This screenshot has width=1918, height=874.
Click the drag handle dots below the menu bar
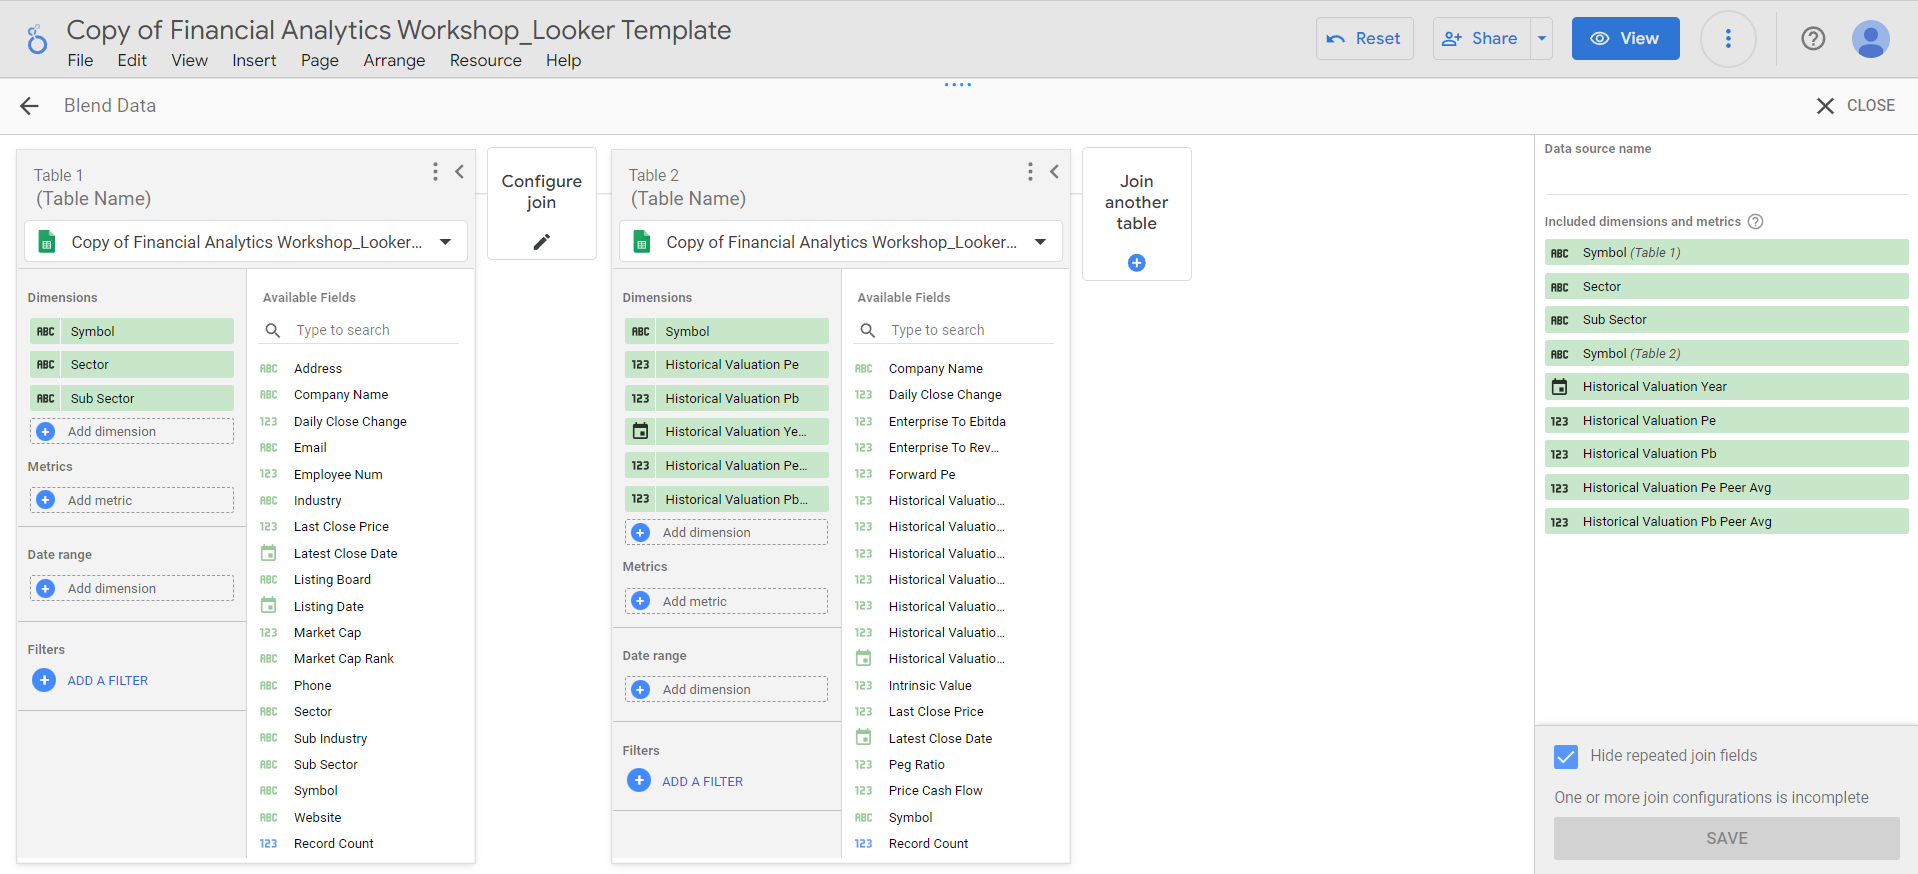click(x=958, y=85)
